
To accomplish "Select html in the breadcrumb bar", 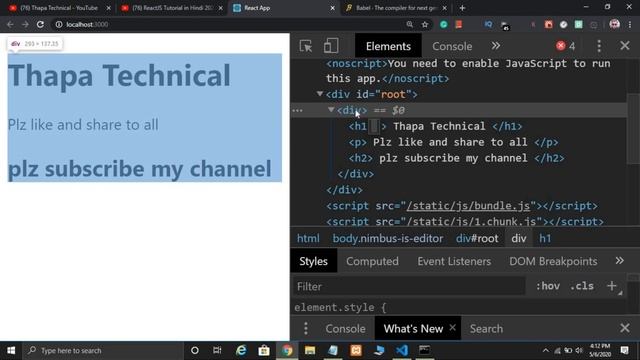I will tap(308, 238).
